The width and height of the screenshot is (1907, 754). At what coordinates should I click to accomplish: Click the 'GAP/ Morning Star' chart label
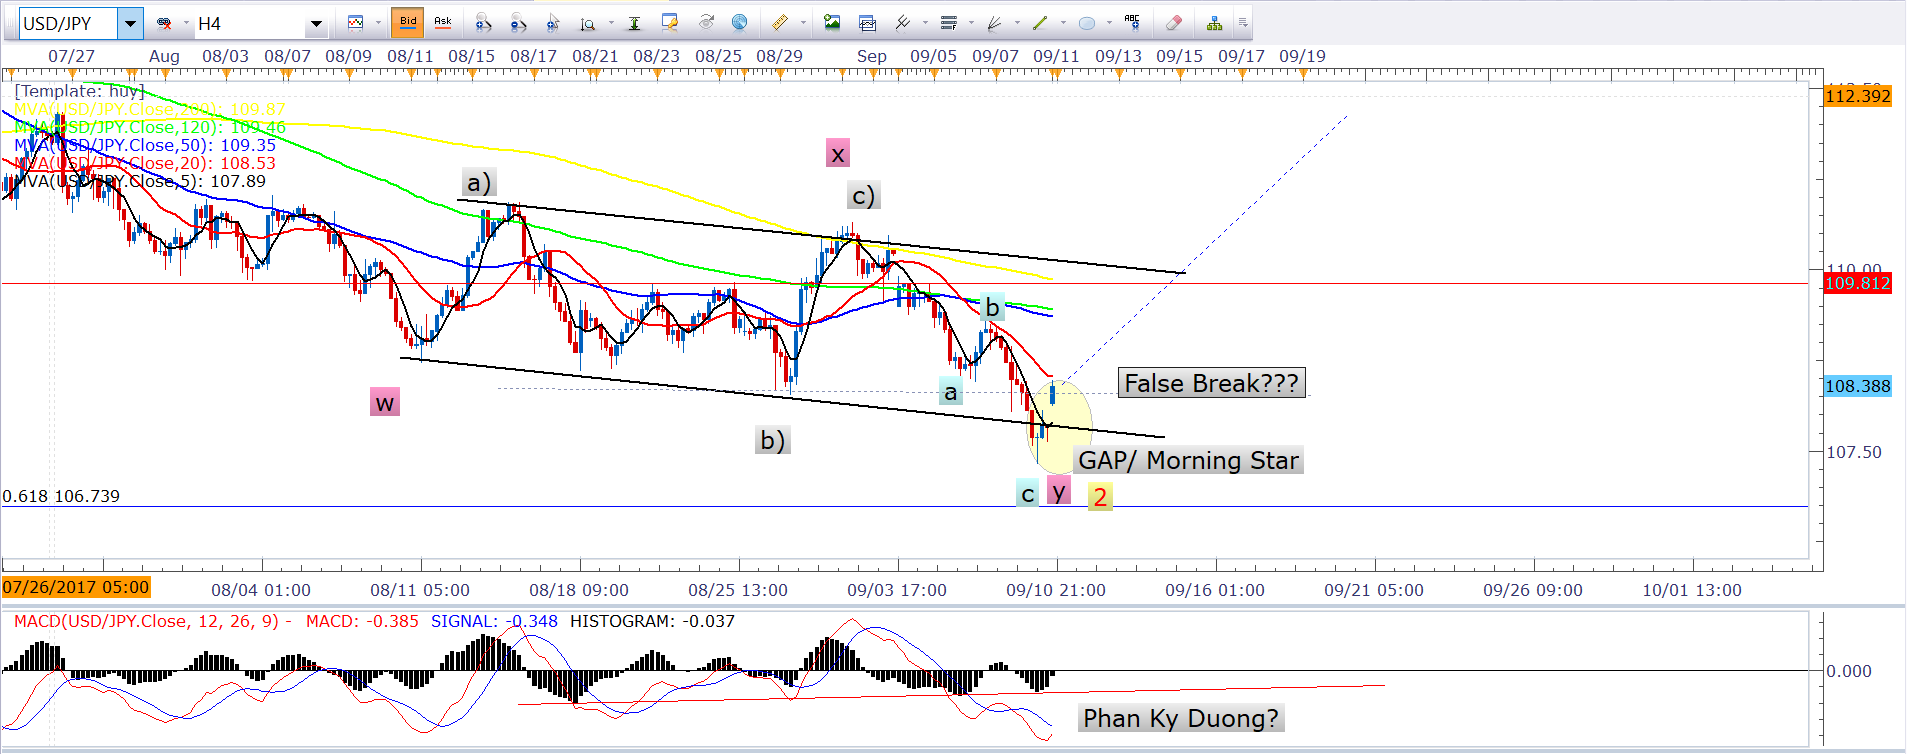pos(1188,460)
